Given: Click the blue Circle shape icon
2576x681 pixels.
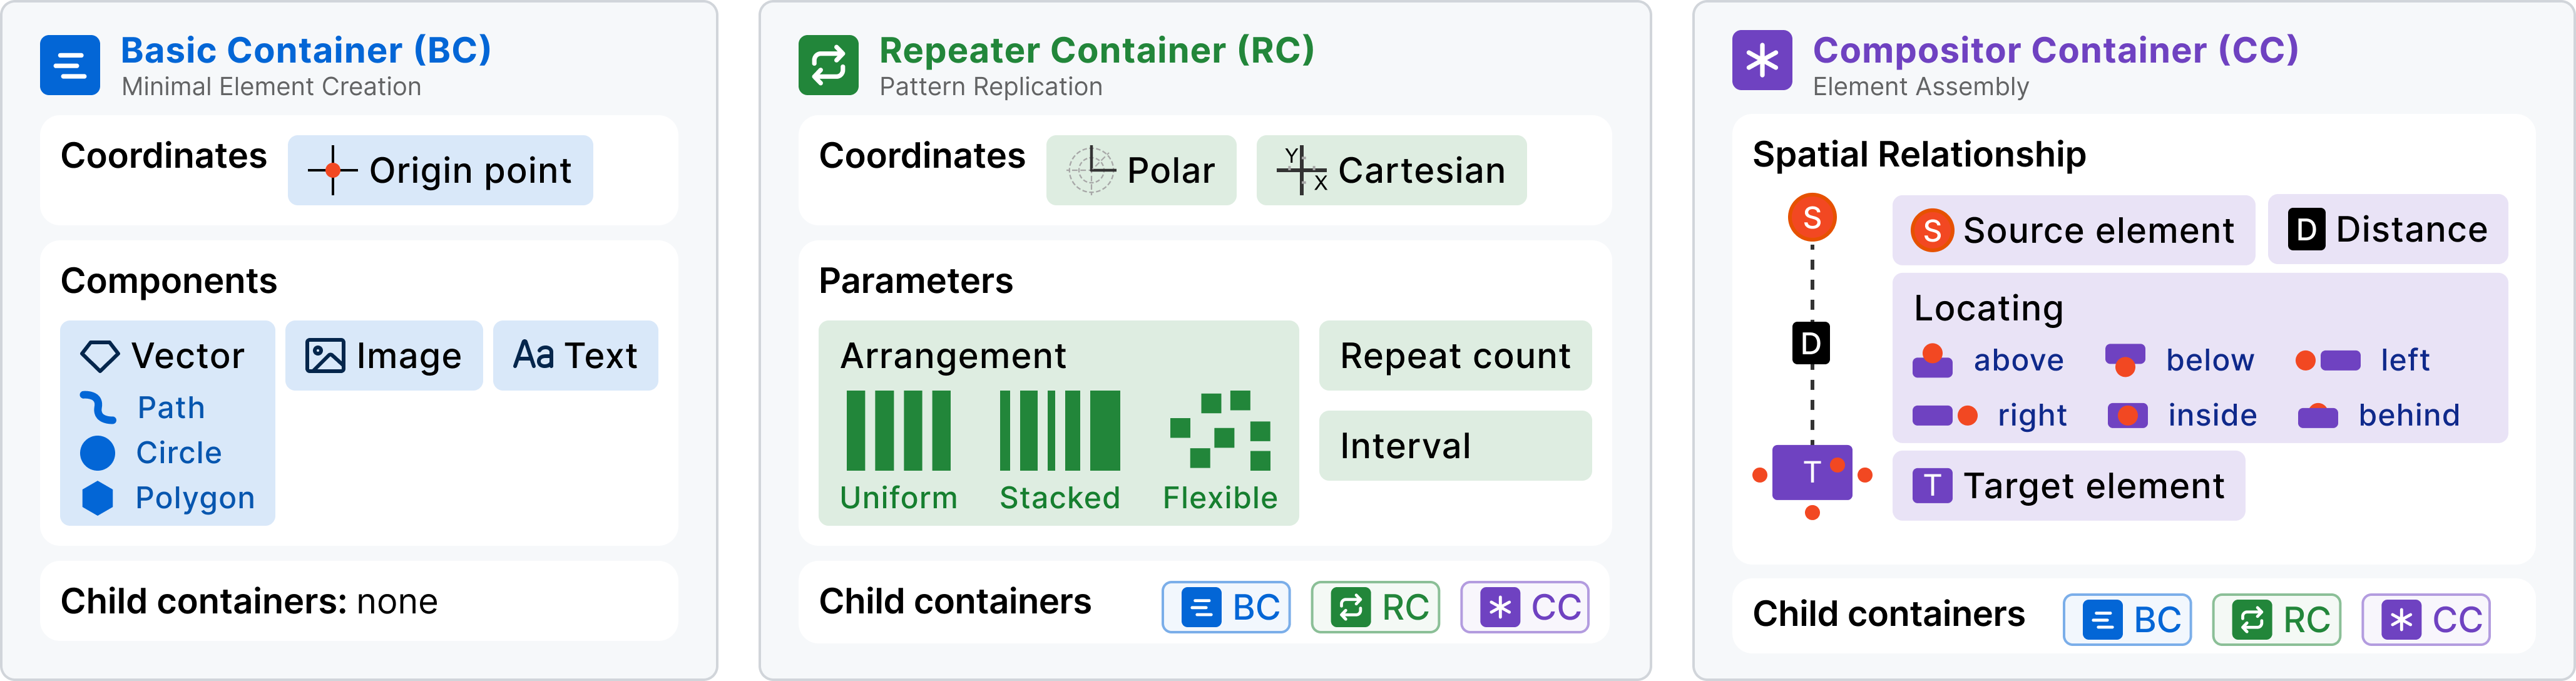Looking at the screenshot, I should coord(98,453).
